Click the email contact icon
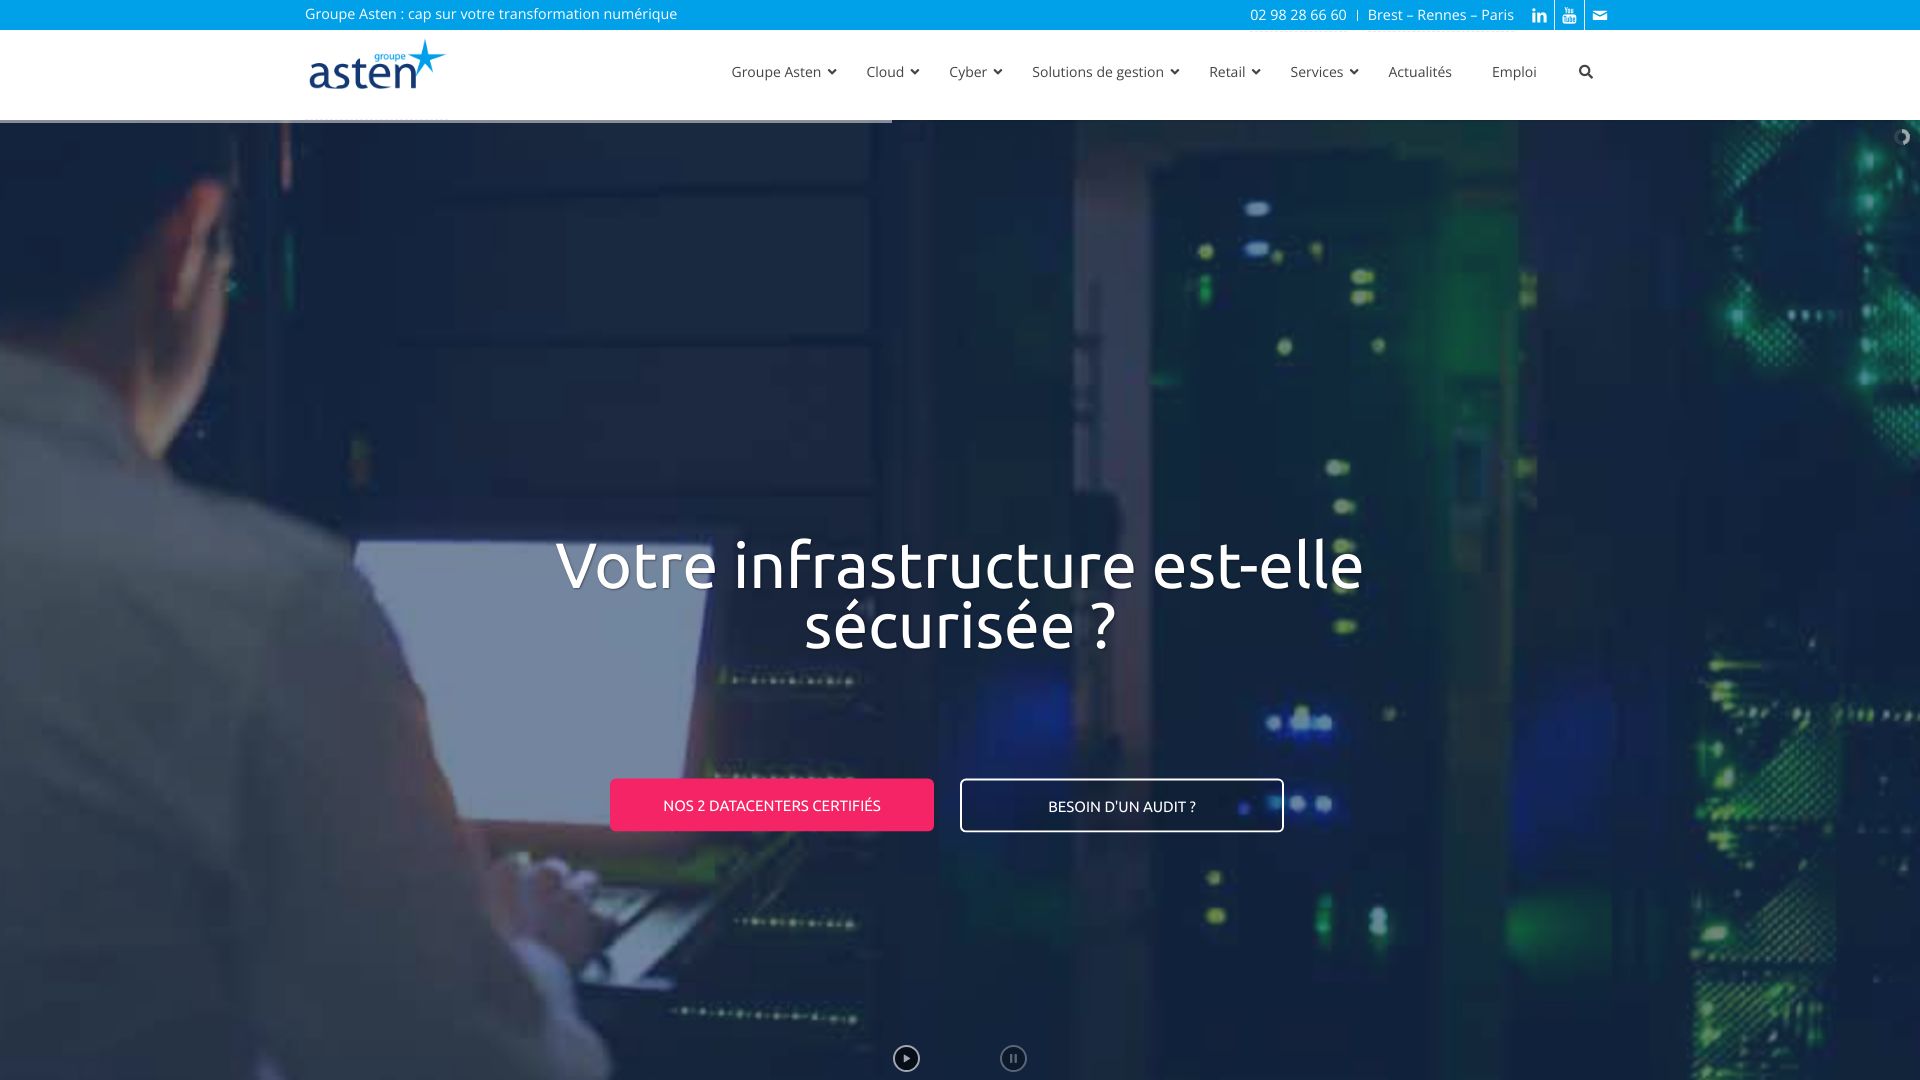Image resolution: width=1920 pixels, height=1080 pixels. (1600, 15)
